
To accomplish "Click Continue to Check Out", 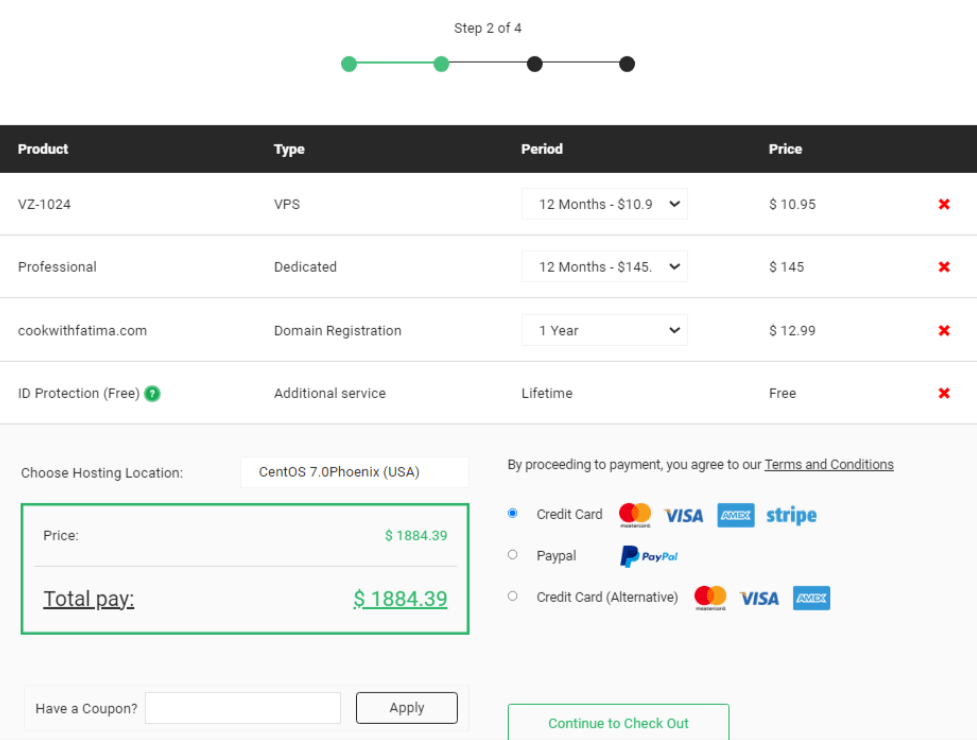I will click(x=618, y=723).
